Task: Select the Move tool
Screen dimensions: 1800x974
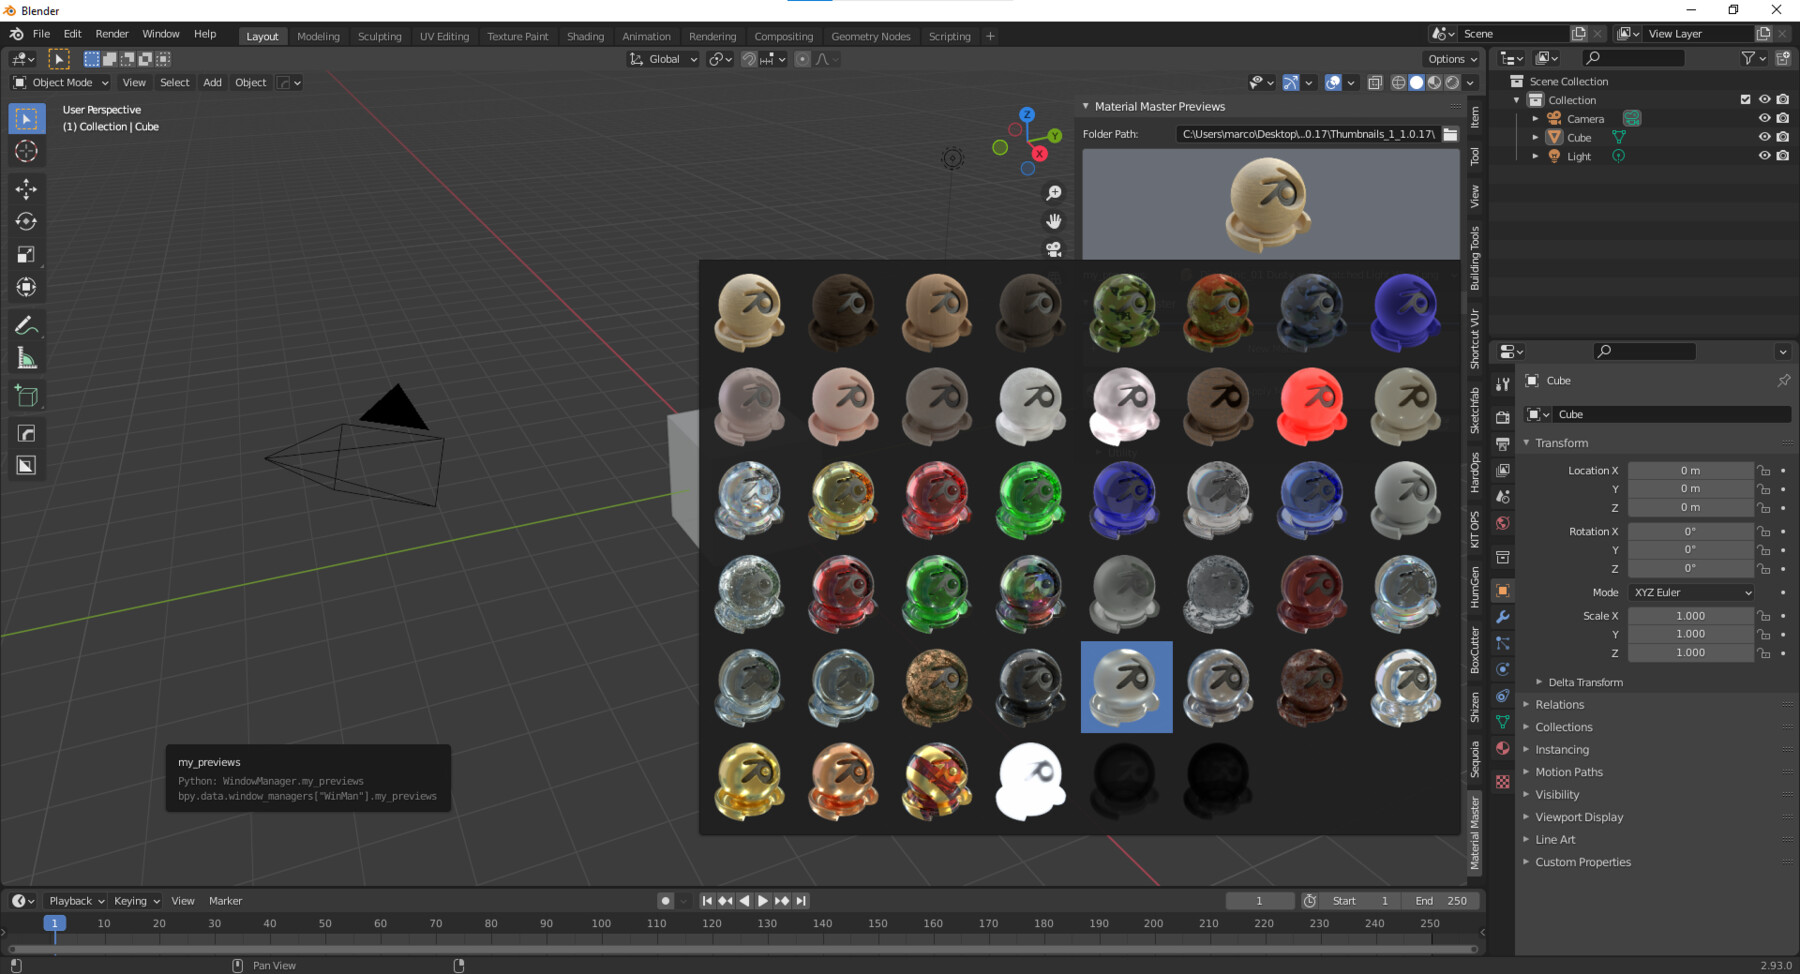Action: [26, 187]
